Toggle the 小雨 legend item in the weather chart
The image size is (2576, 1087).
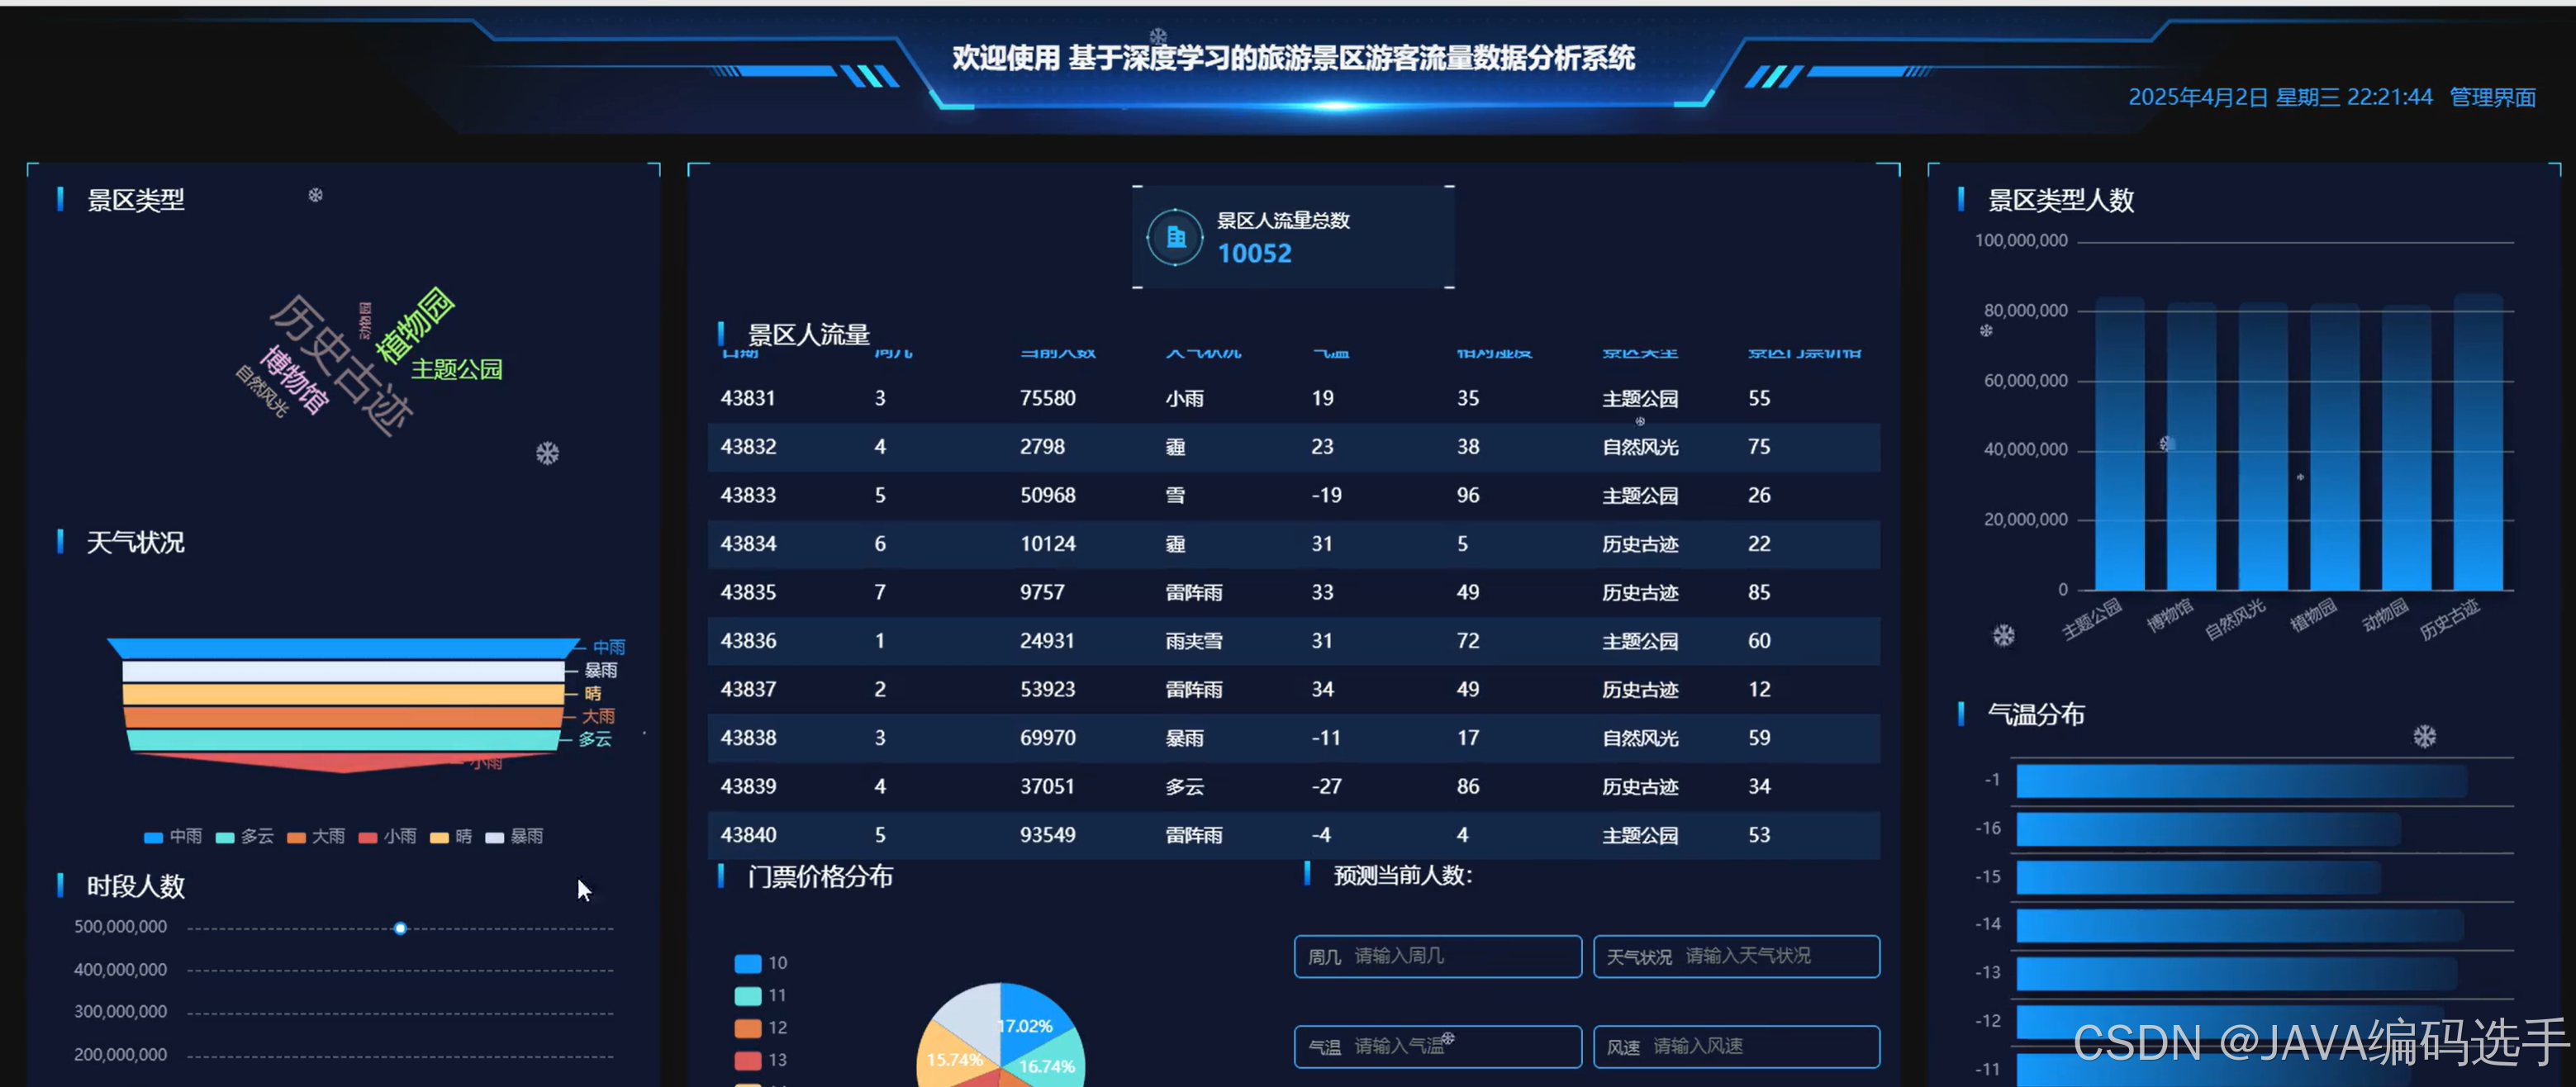coord(388,836)
